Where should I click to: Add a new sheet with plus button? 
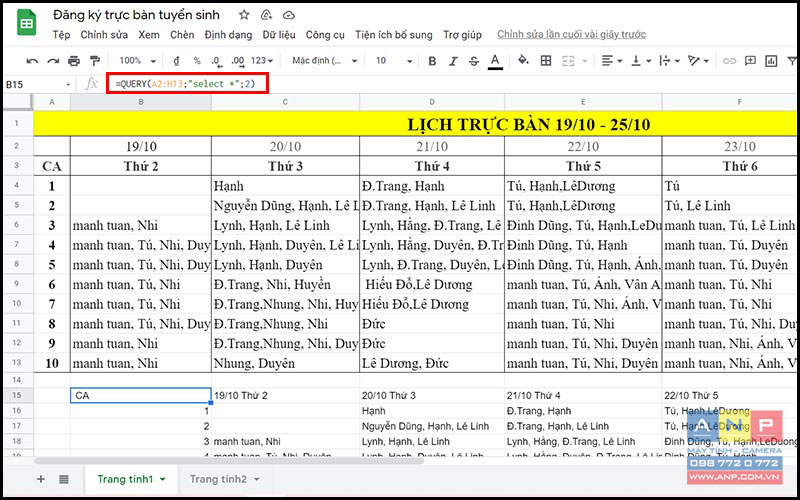pos(41,479)
